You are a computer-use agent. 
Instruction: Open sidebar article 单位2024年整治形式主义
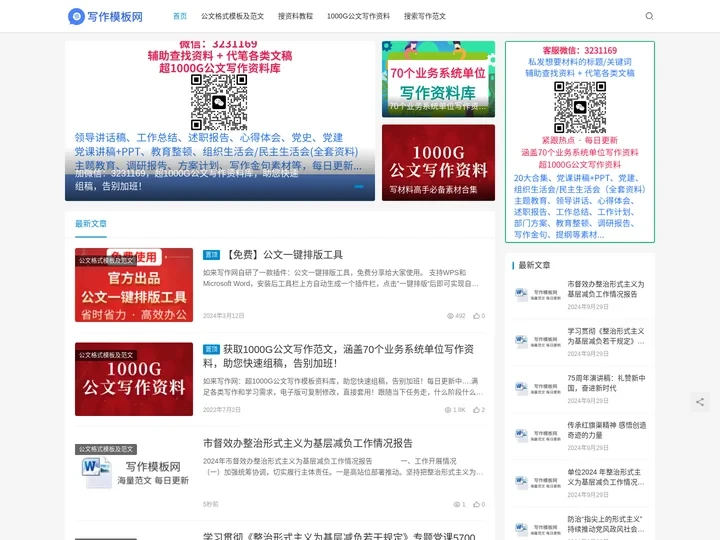tap(606, 477)
